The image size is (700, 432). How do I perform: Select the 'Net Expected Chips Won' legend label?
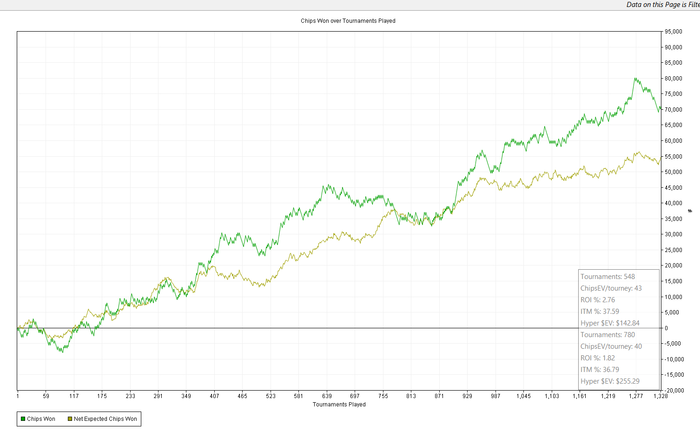tap(105, 419)
